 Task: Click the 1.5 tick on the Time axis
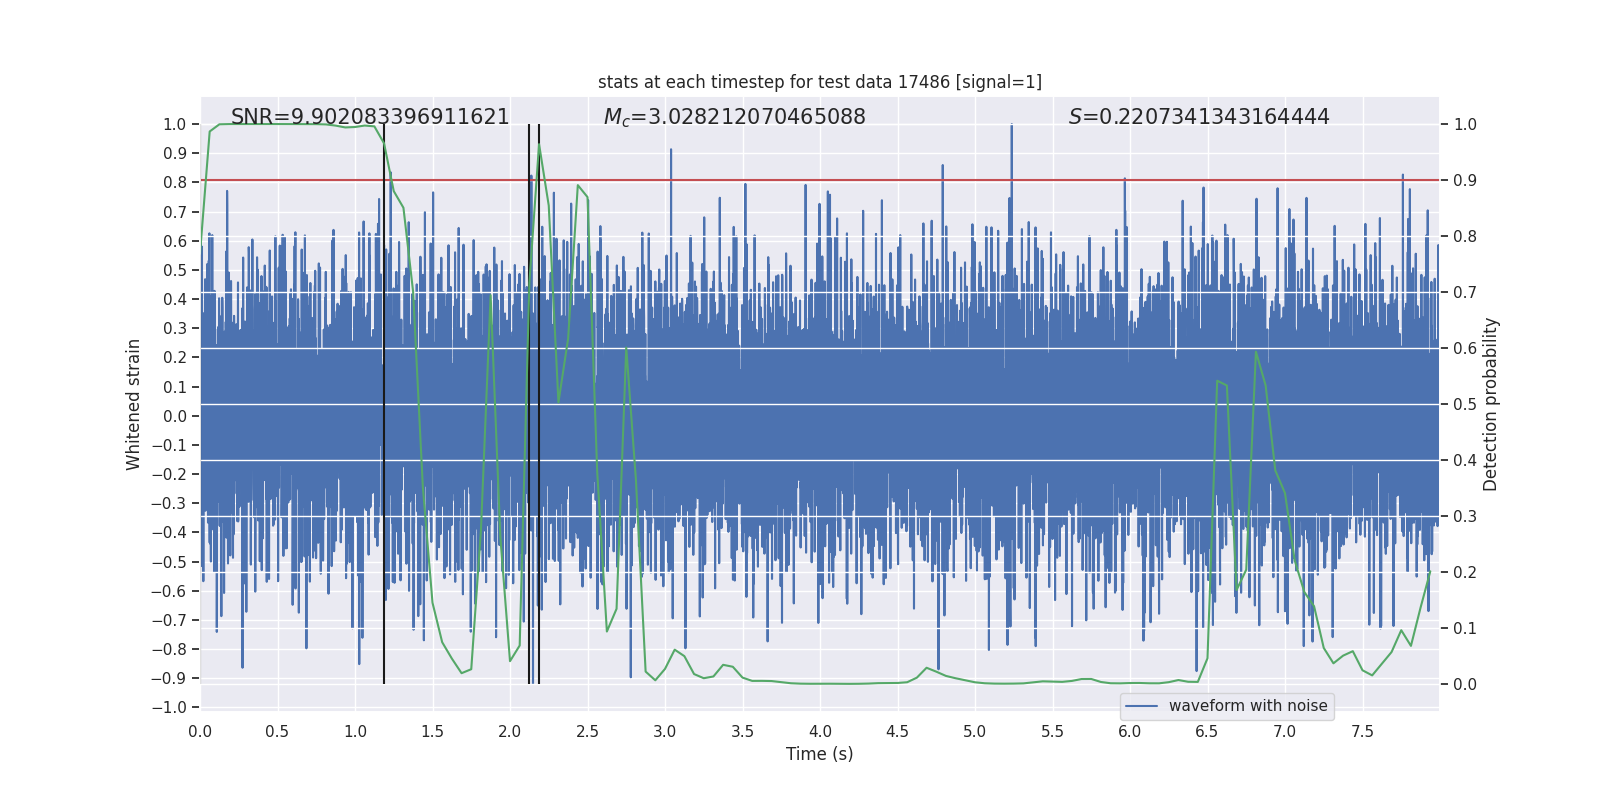coord(432,731)
